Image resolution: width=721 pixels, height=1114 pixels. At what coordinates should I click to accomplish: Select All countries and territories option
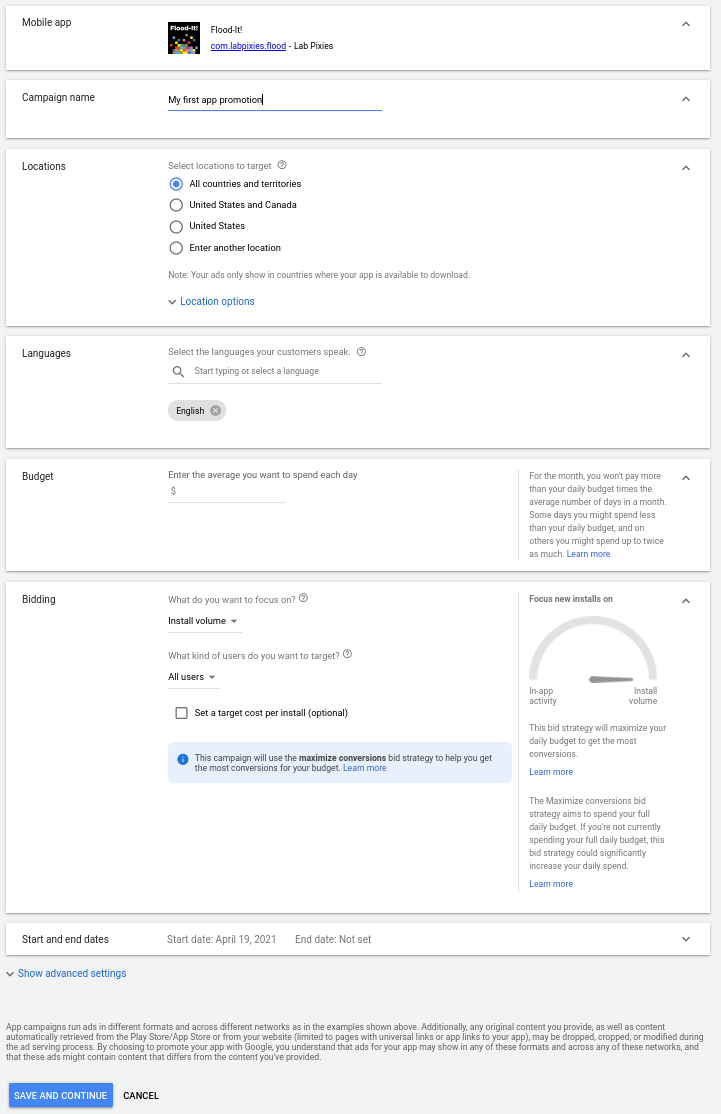click(x=176, y=184)
